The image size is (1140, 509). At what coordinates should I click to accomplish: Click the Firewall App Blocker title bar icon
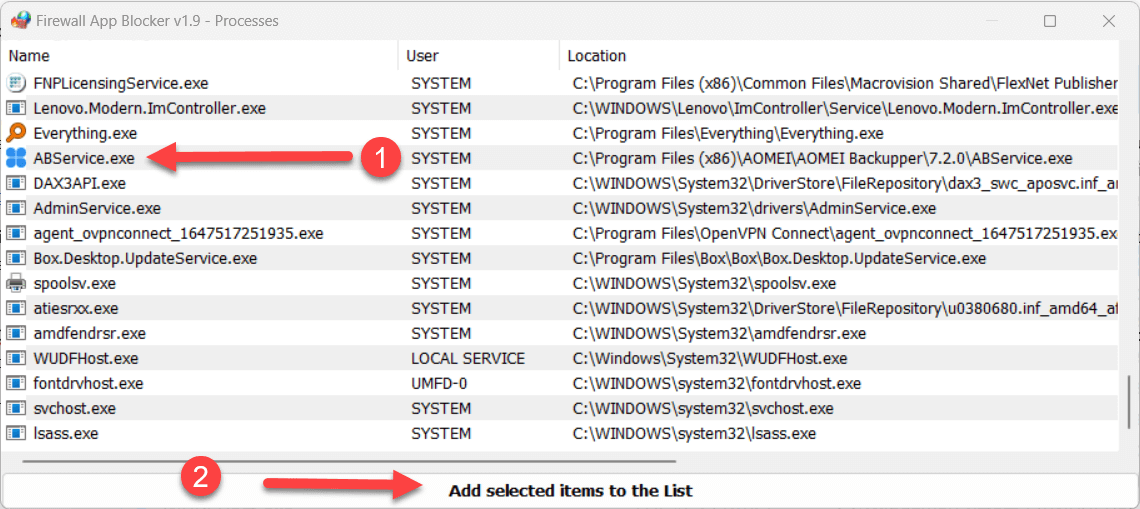click(21, 21)
